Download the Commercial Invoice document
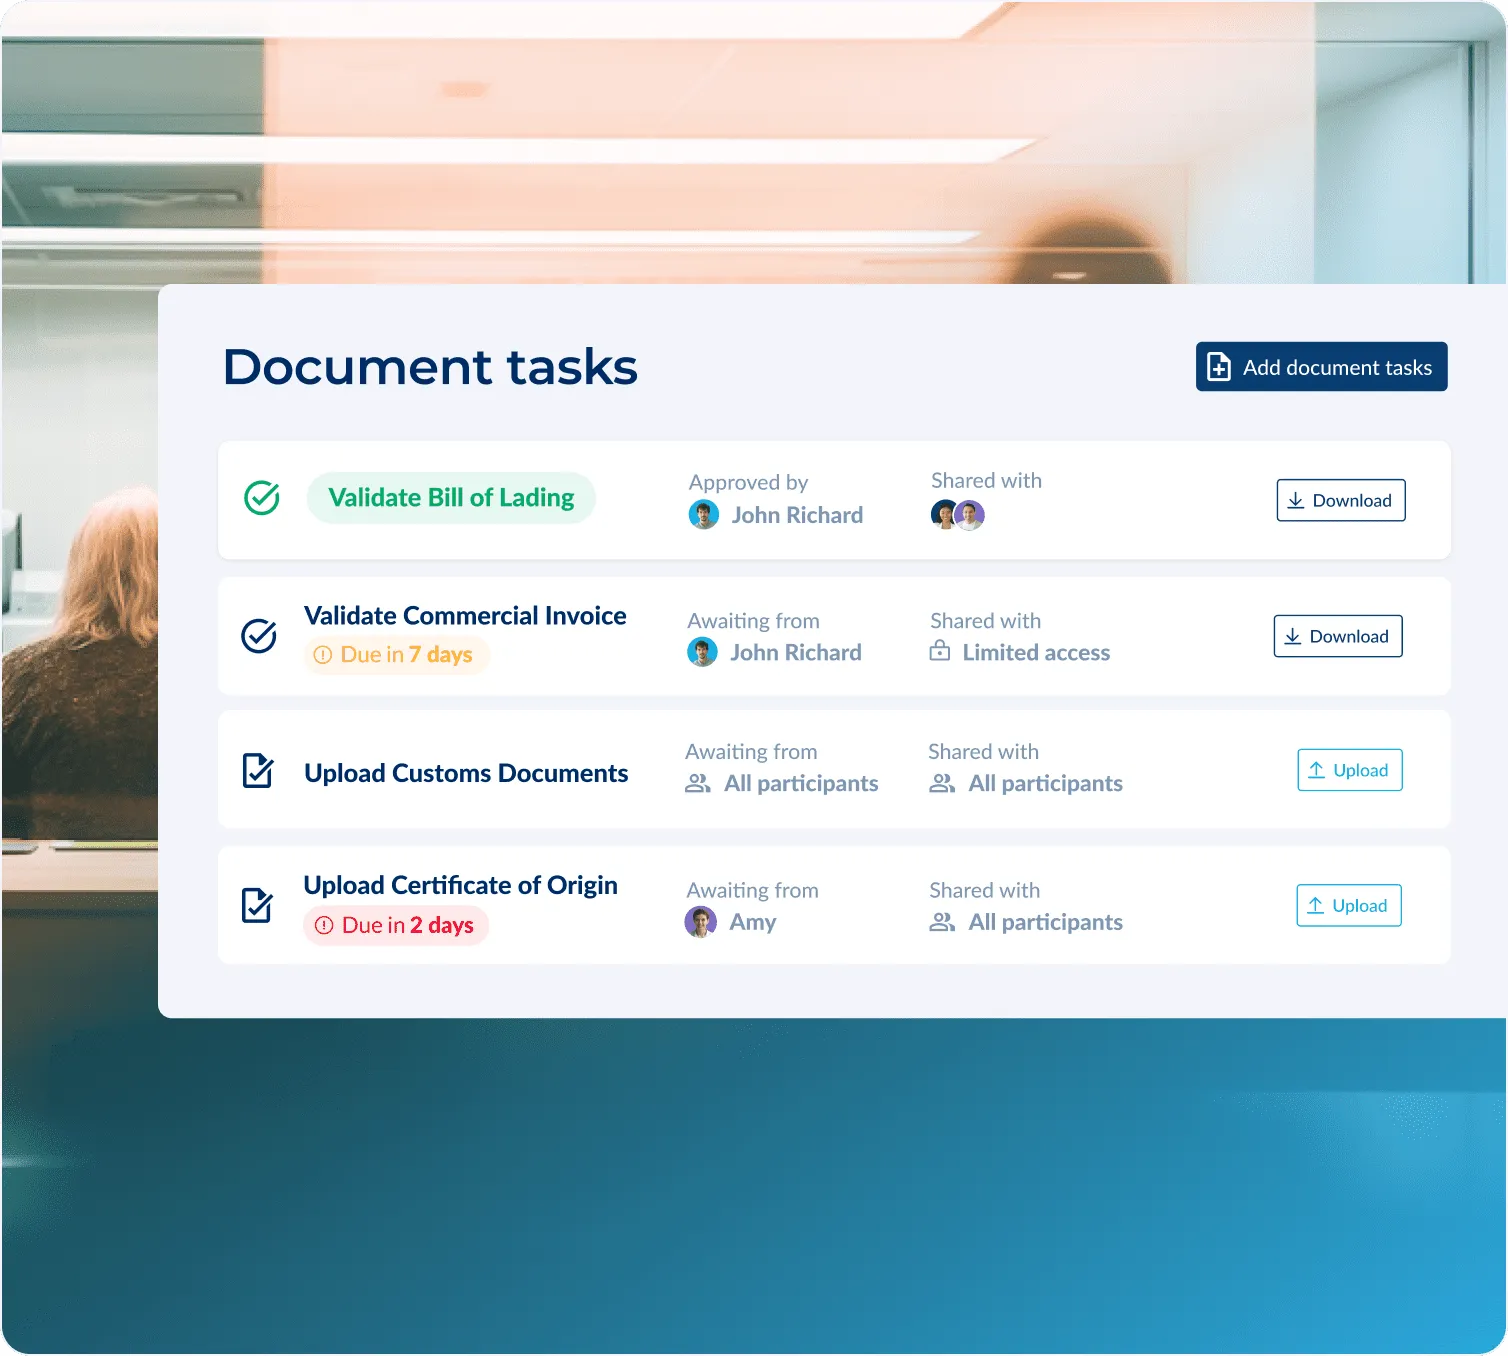The height and width of the screenshot is (1356, 1508). [1337, 636]
